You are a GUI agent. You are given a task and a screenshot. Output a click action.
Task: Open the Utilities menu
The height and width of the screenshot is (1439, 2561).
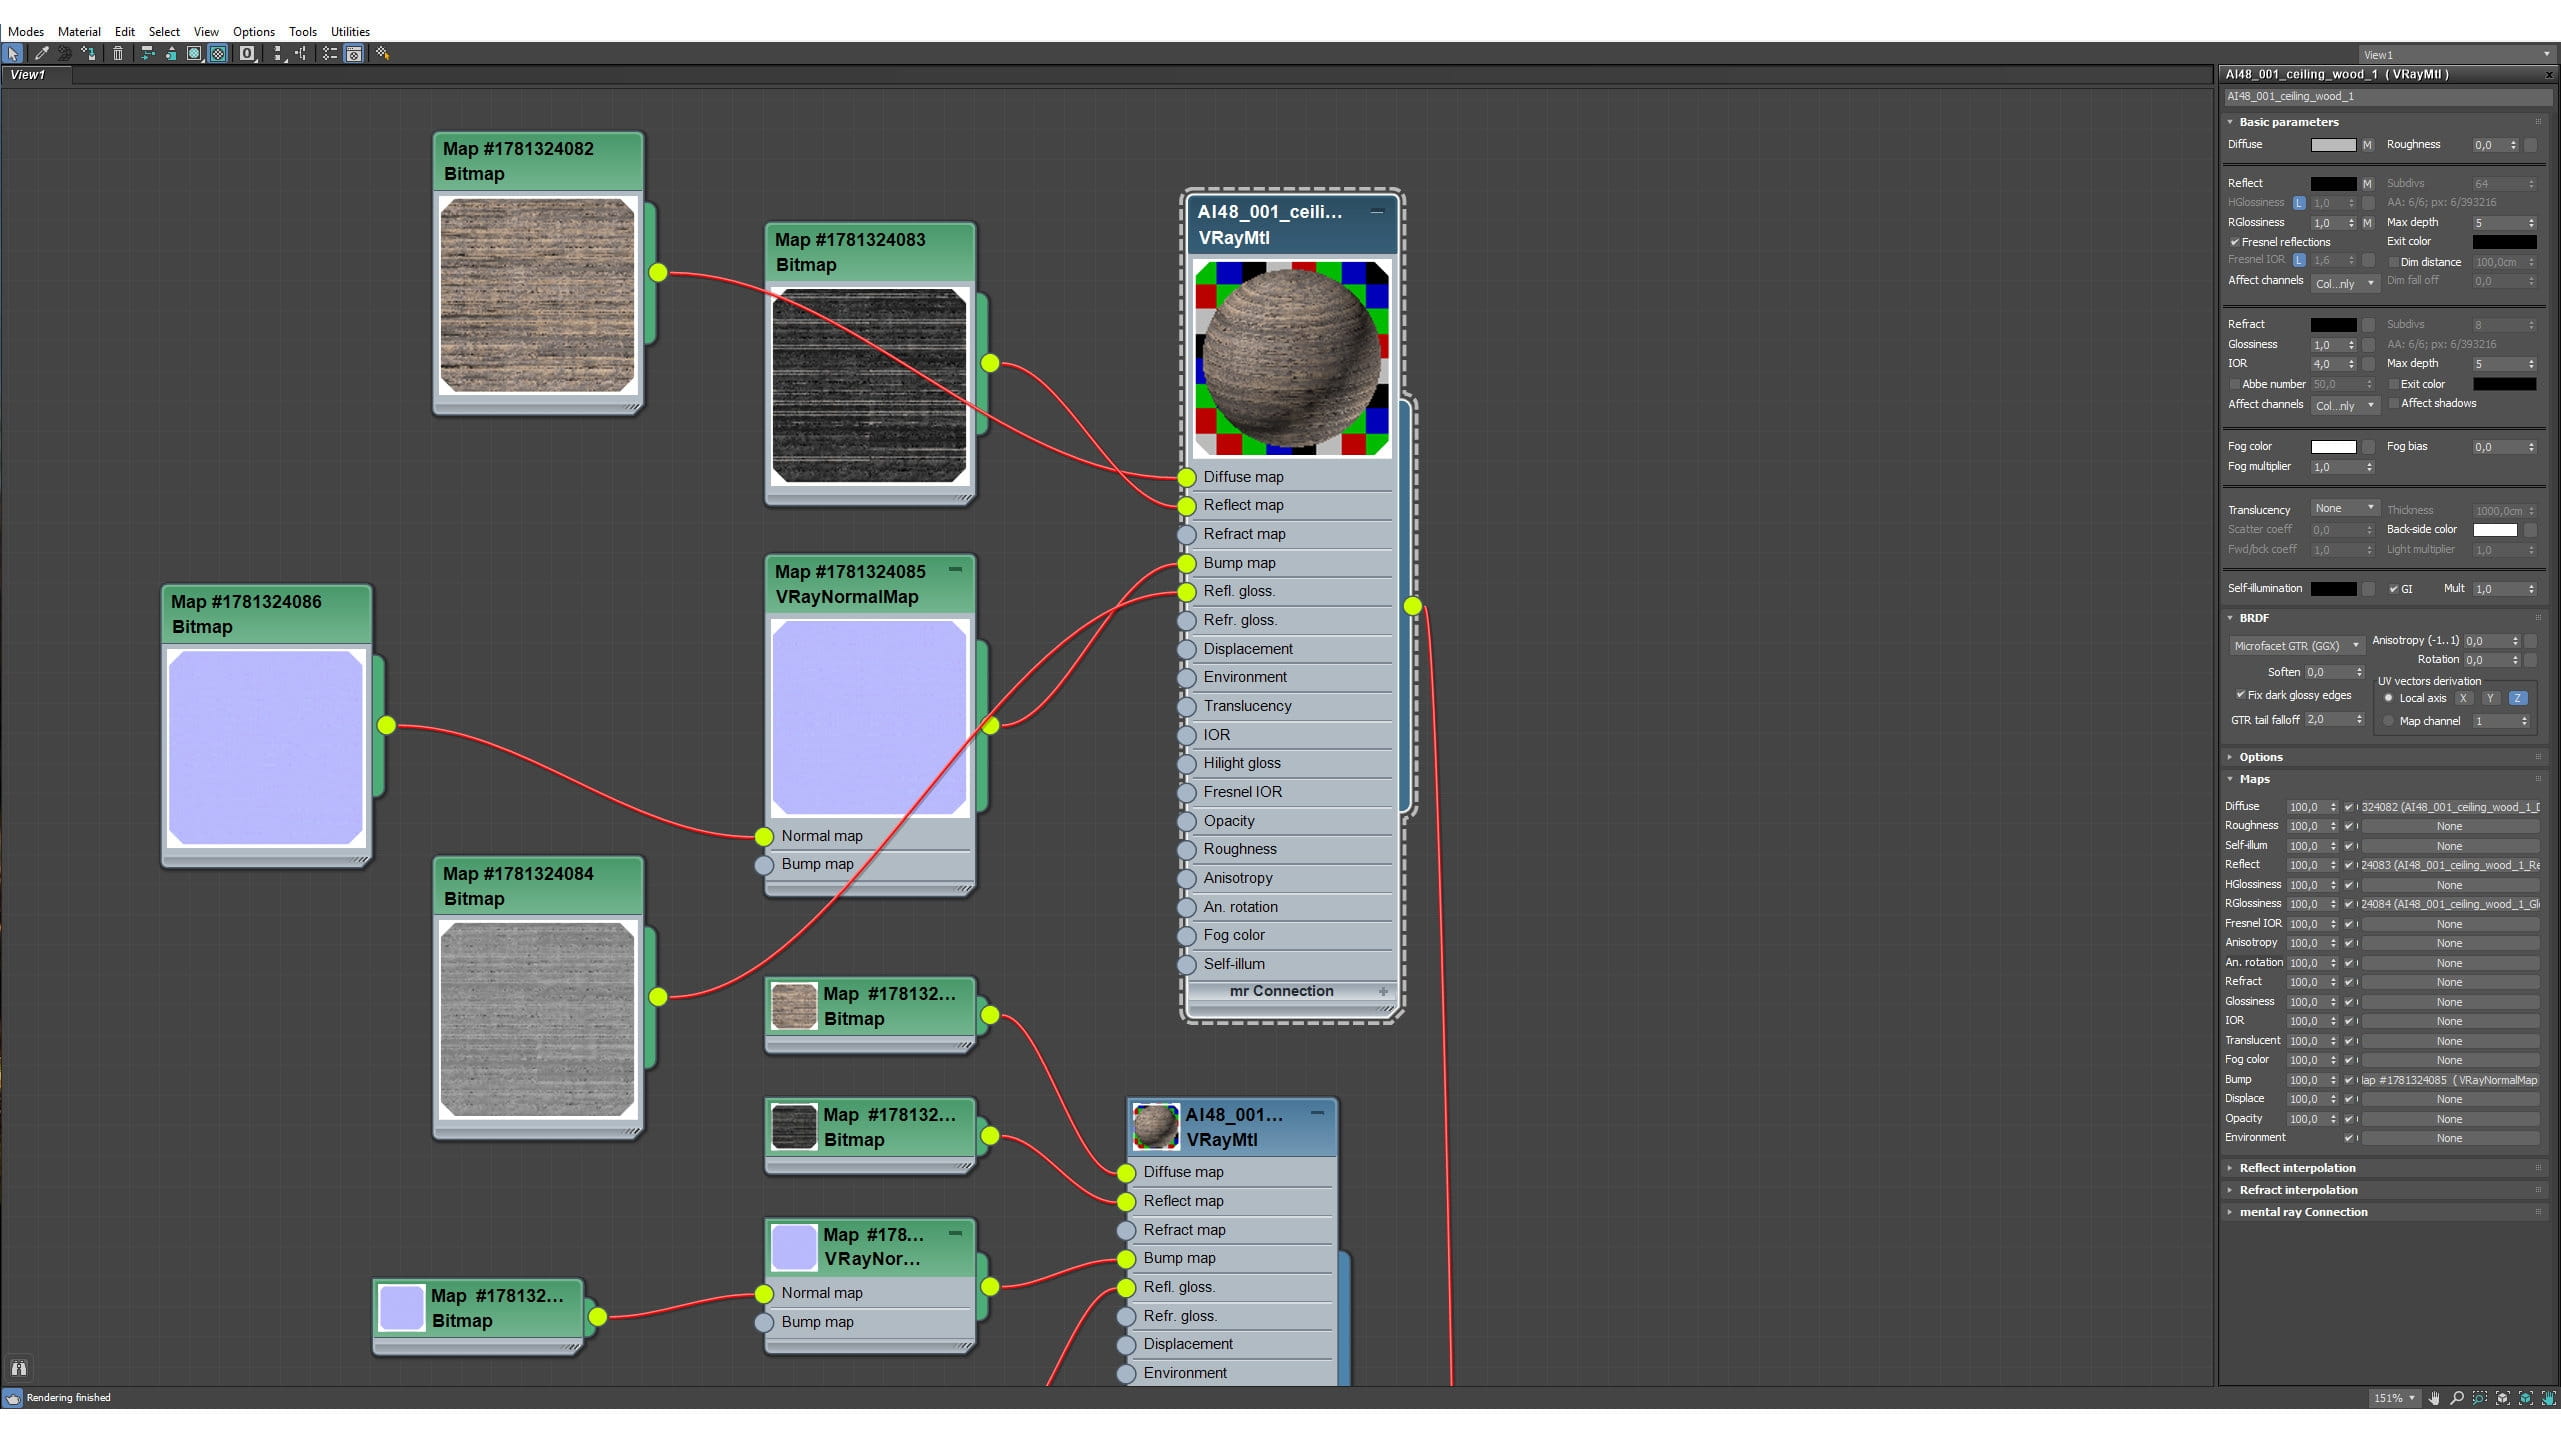350,31
